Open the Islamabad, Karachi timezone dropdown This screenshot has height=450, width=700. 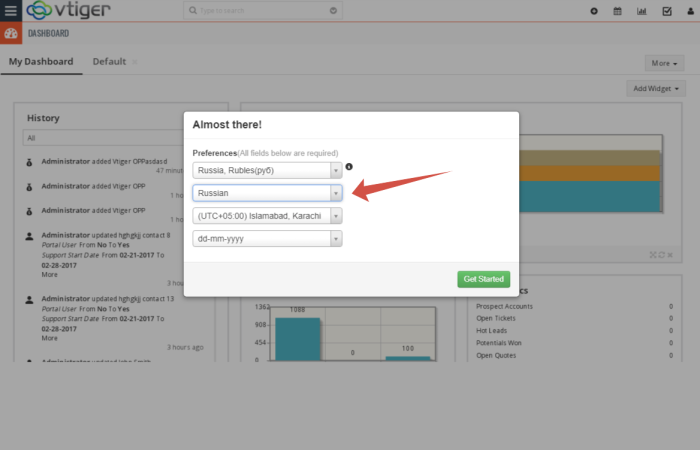[267, 216]
